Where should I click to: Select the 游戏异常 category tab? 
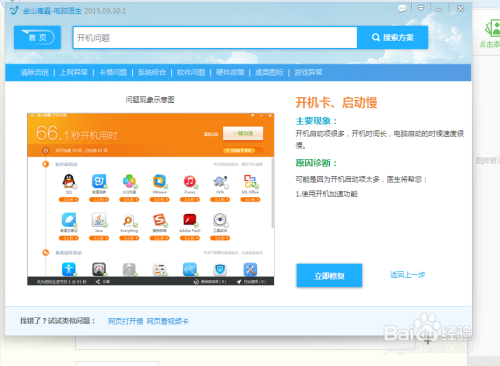308,72
